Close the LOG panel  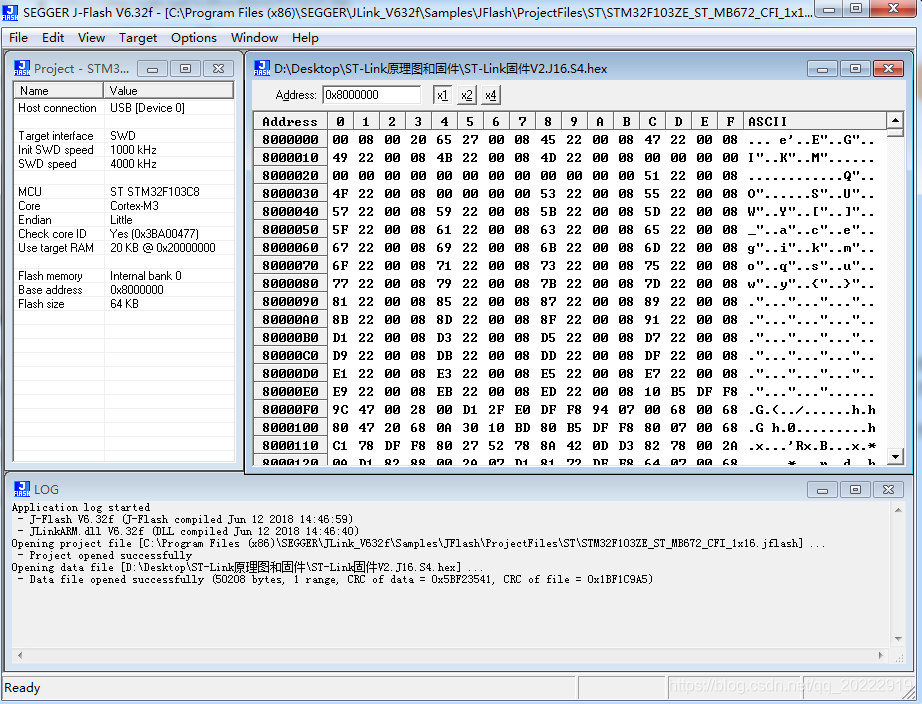coord(888,489)
